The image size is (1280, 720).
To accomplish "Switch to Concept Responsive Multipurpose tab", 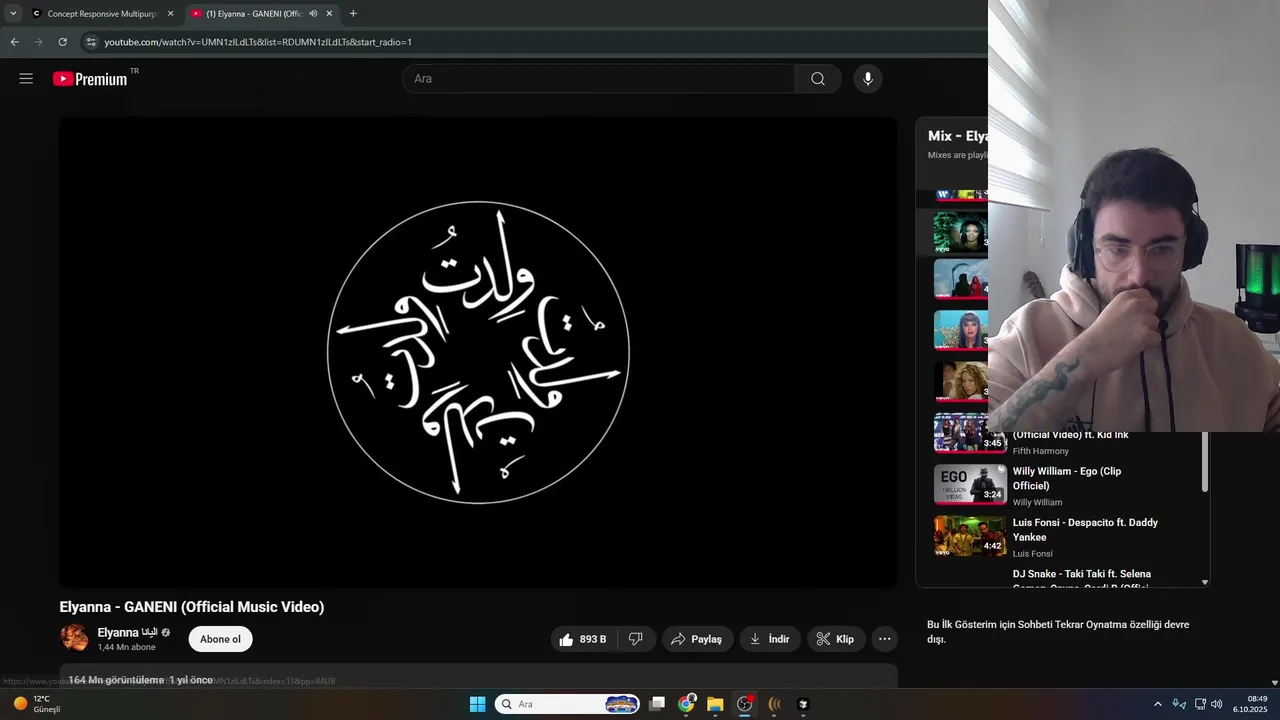I will tap(102, 14).
